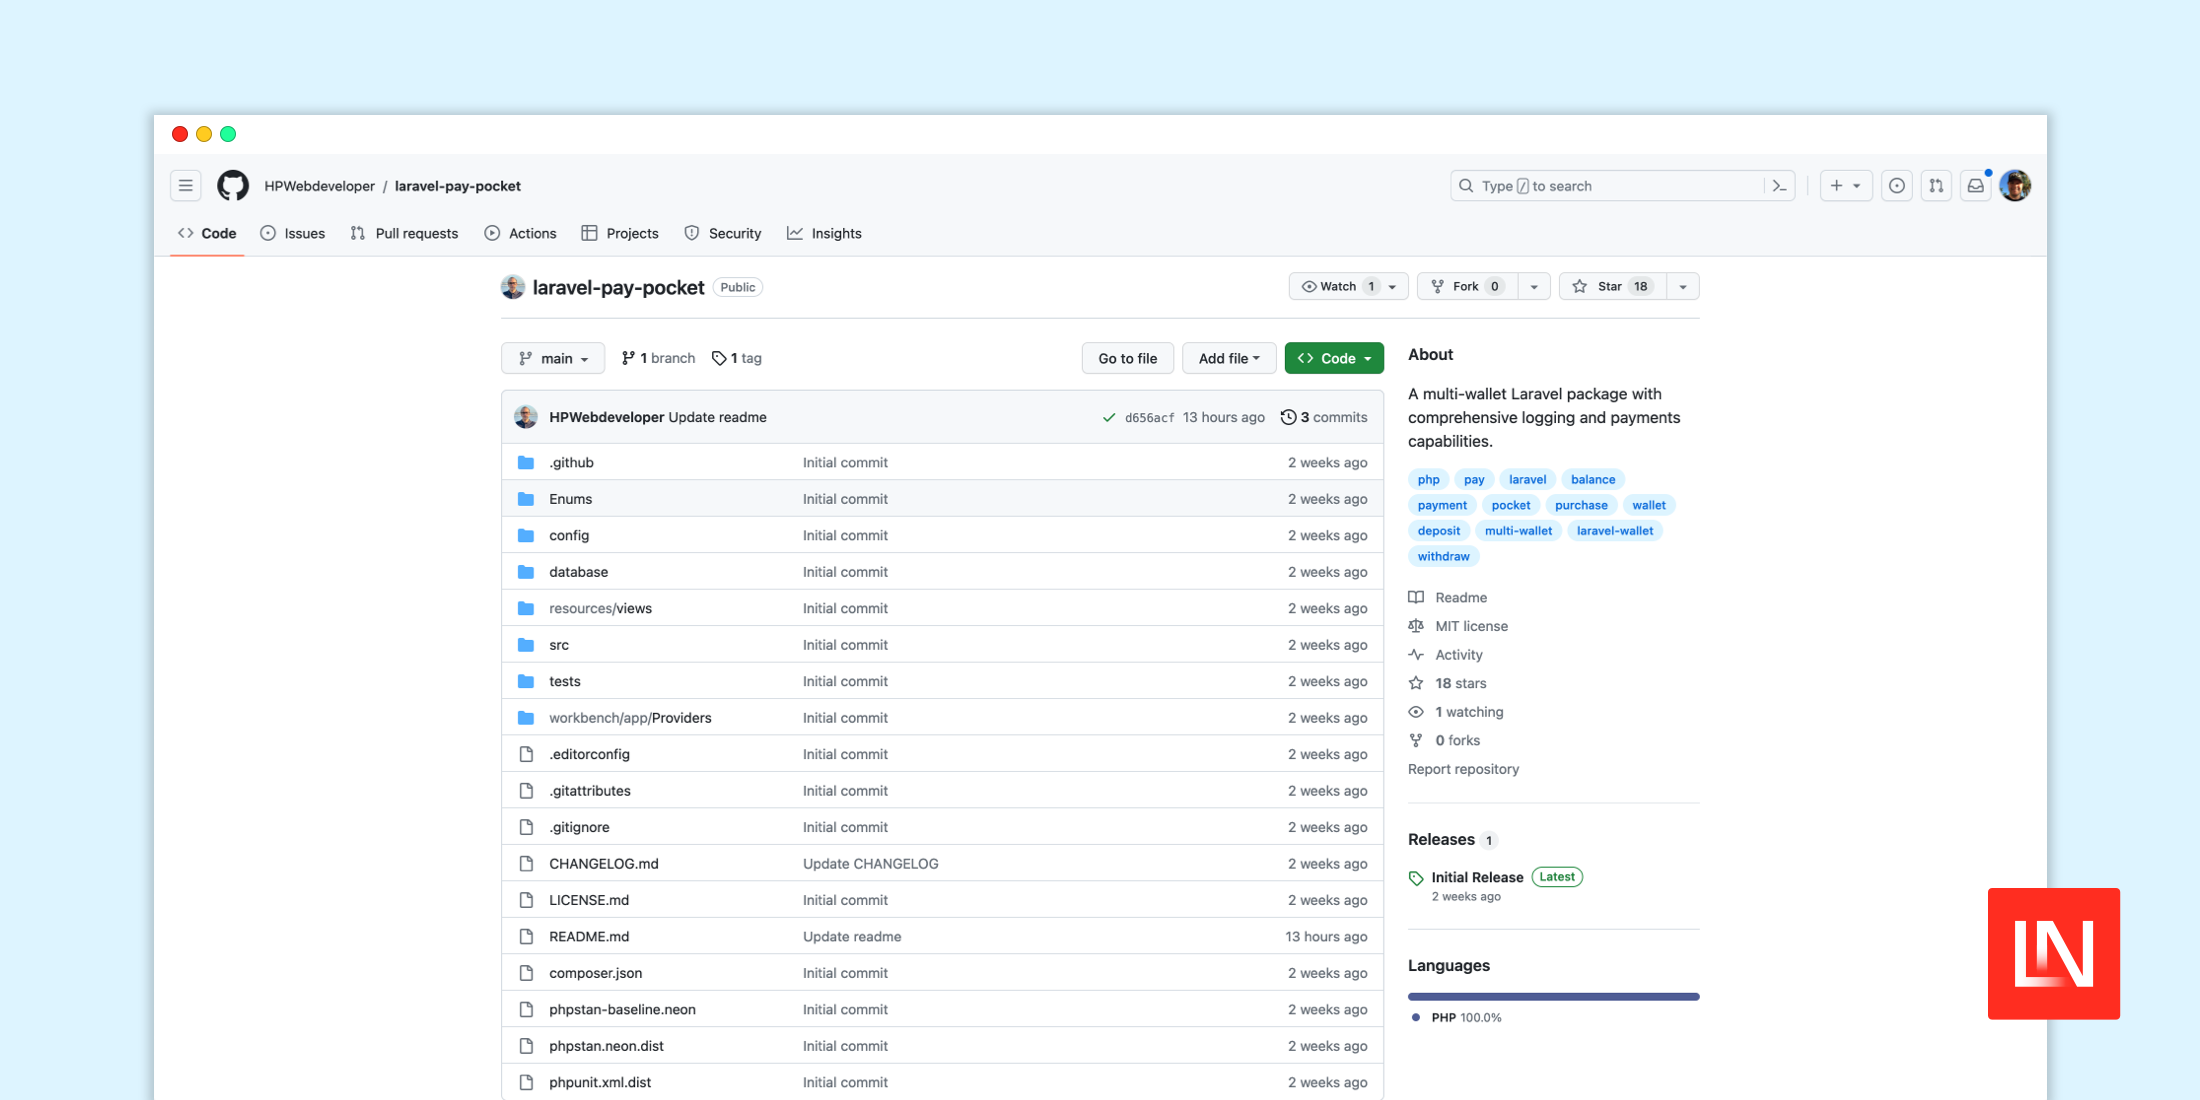Image resolution: width=2200 pixels, height=1100 pixels.
Task: Star this repository
Action: [1612, 287]
